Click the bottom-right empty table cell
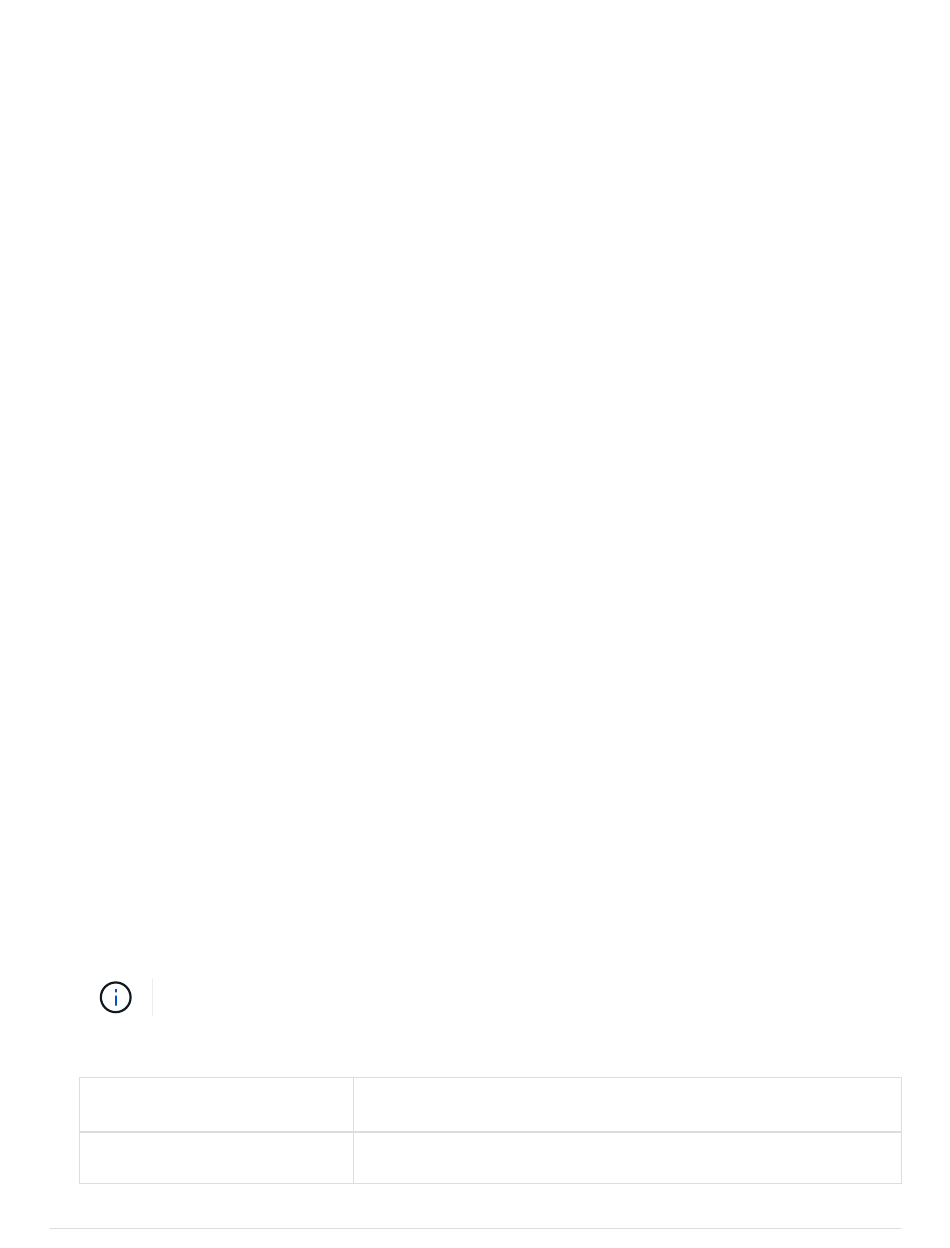The height and width of the screenshot is (1248, 950). (627, 1158)
